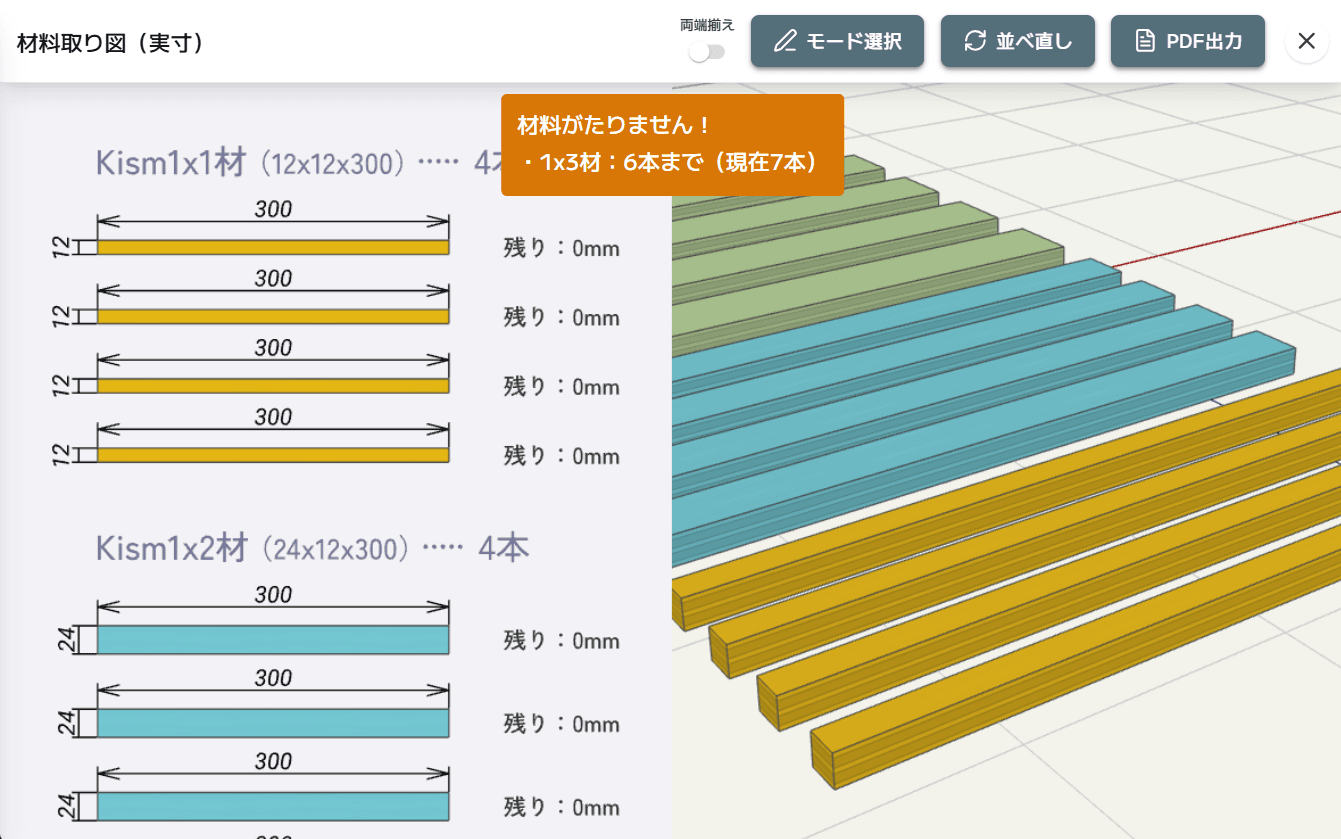Toggle the 両端揃え switch

tap(707, 52)
